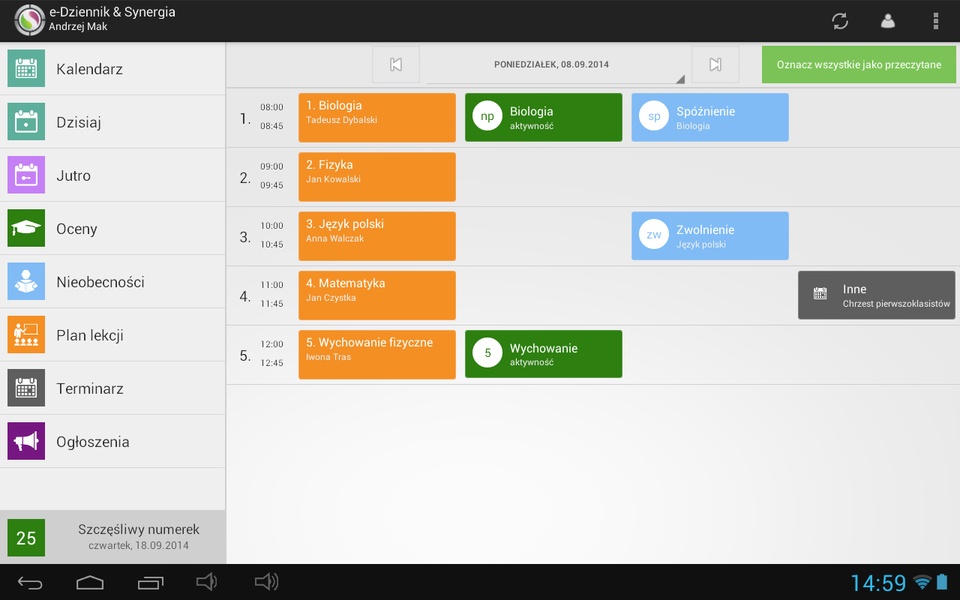
Task: Open the Kalendarz calendar icon
Action: [26, 69]
